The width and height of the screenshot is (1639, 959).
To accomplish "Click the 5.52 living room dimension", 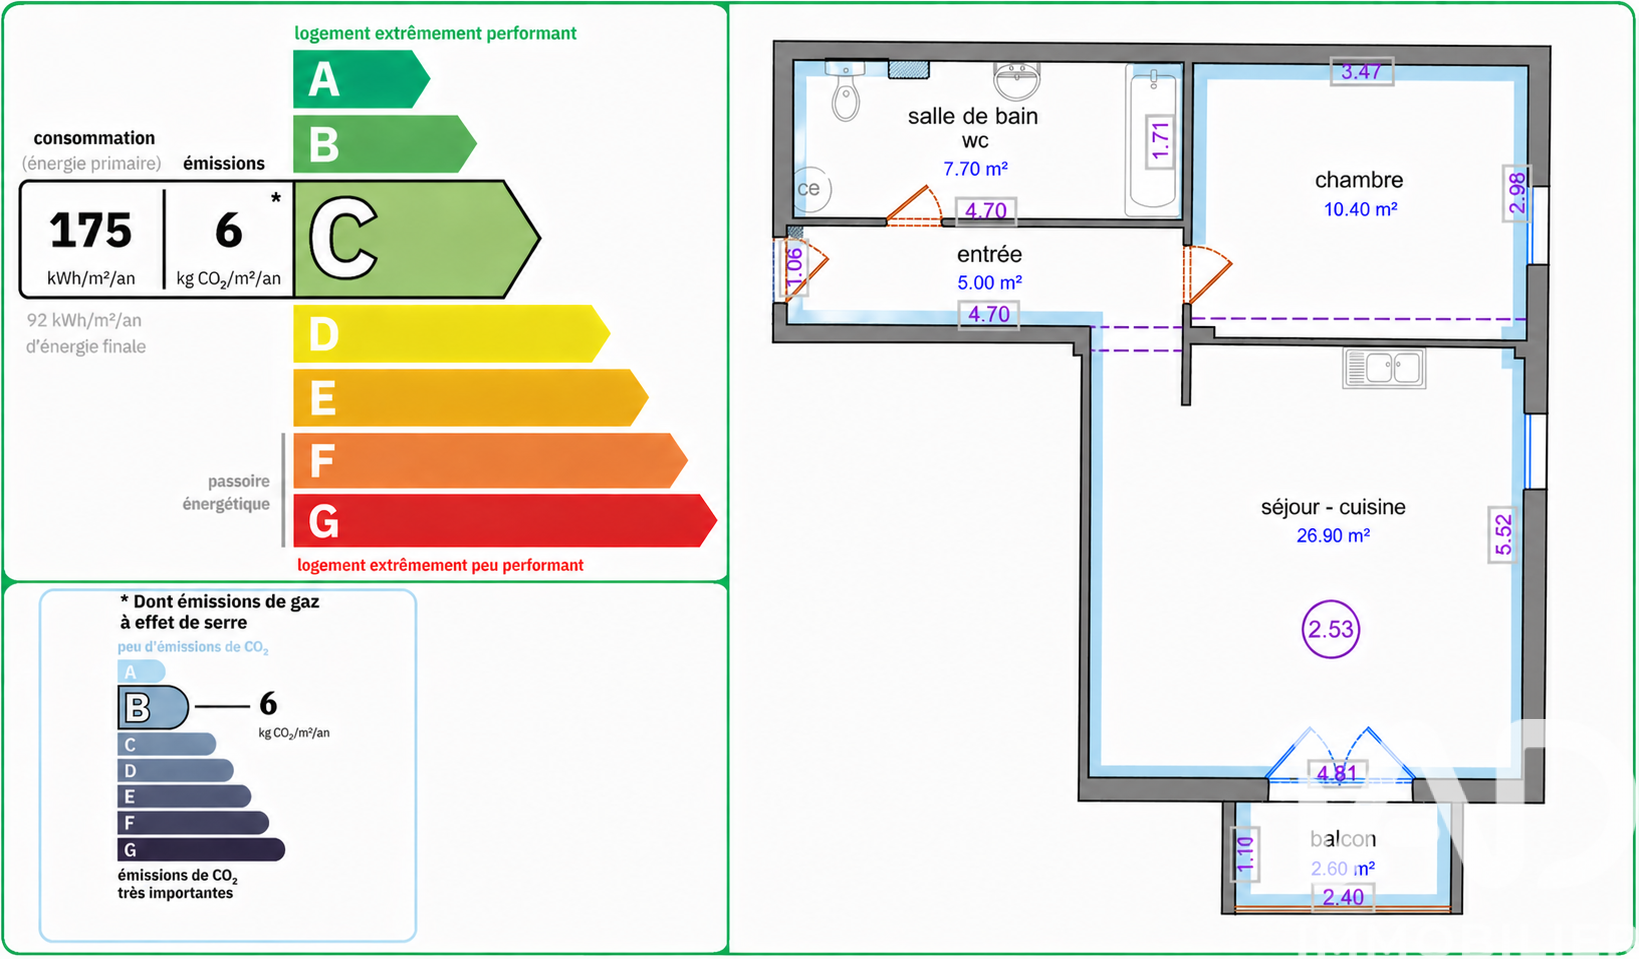I will [1503, 534].
